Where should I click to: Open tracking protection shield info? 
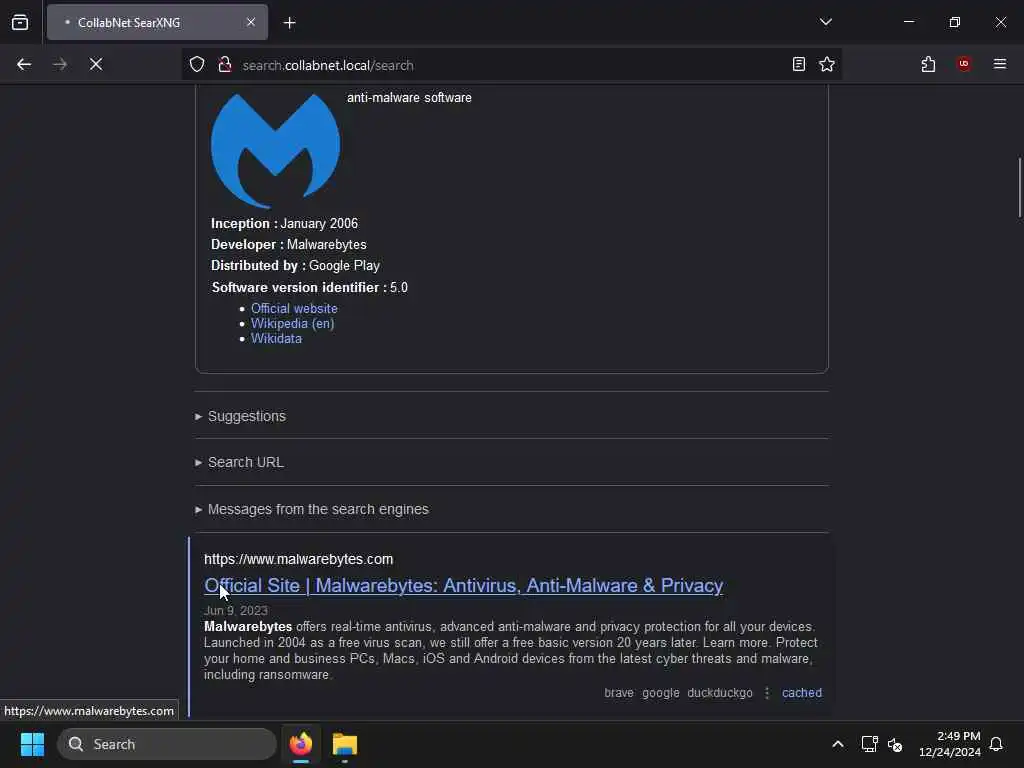[x=197, y=65]
